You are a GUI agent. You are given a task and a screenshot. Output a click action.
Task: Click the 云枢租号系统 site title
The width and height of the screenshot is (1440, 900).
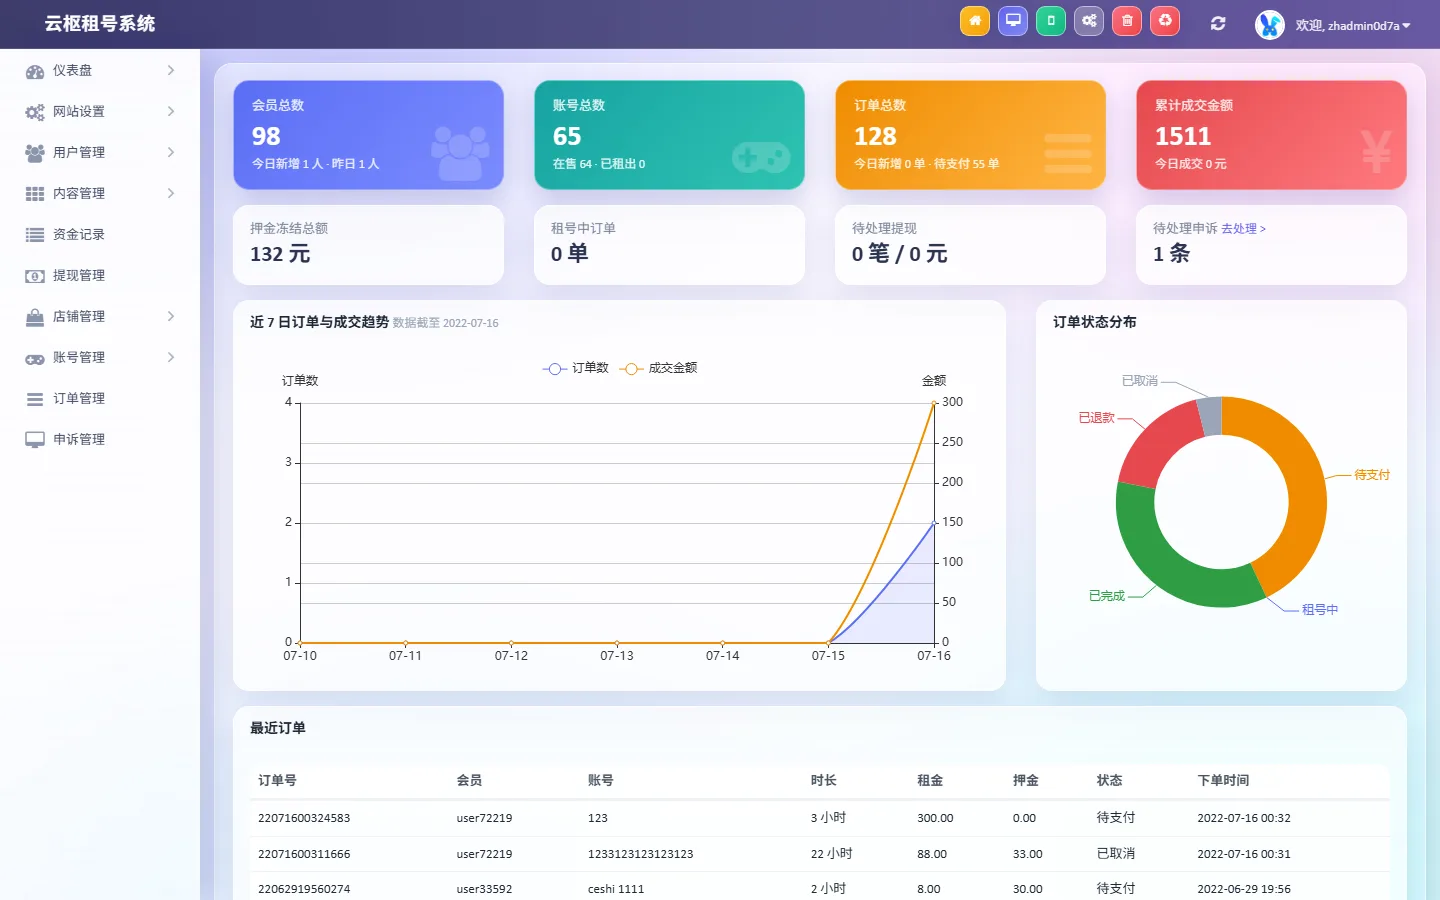pyautogui.click(x=100, y=23)
